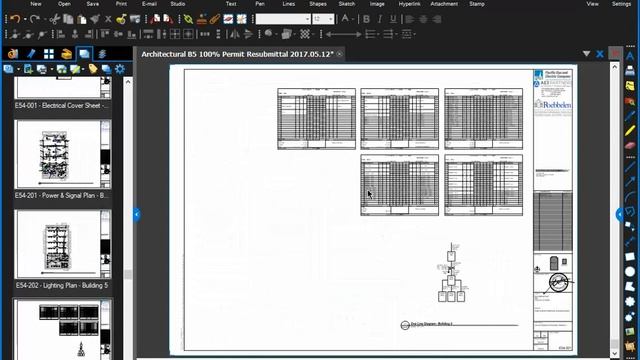Click the yellow tag label icon
This screenshot has height=360, width=640.
(x=93, y=69)
